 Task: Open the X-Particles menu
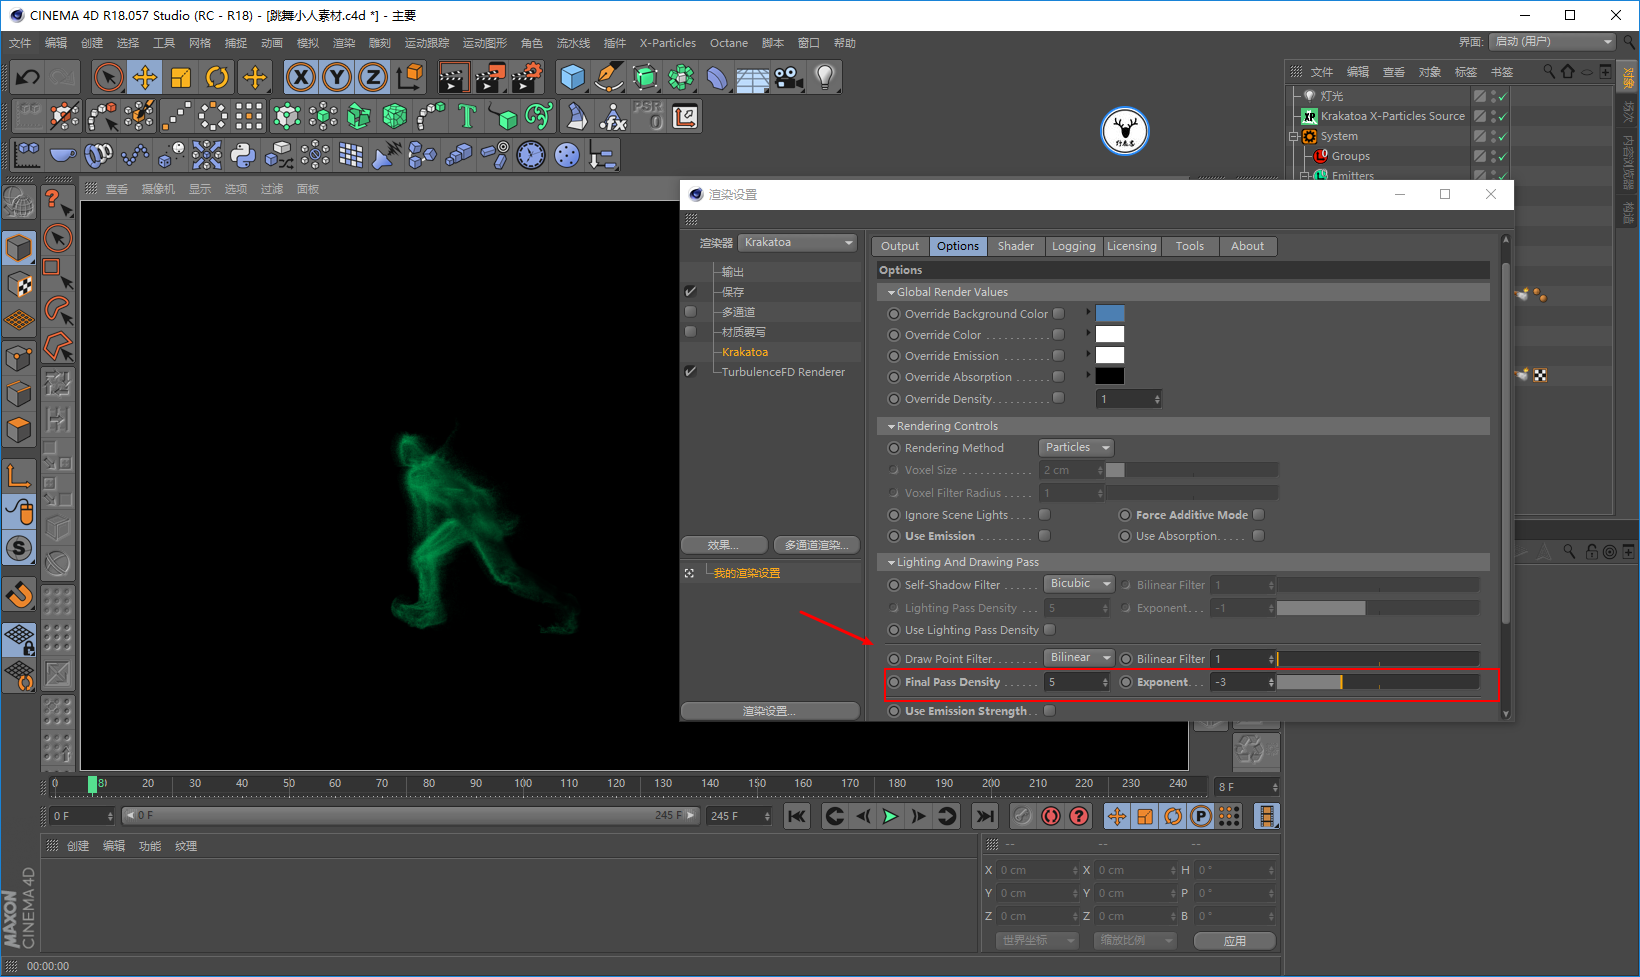pos(668,43)
